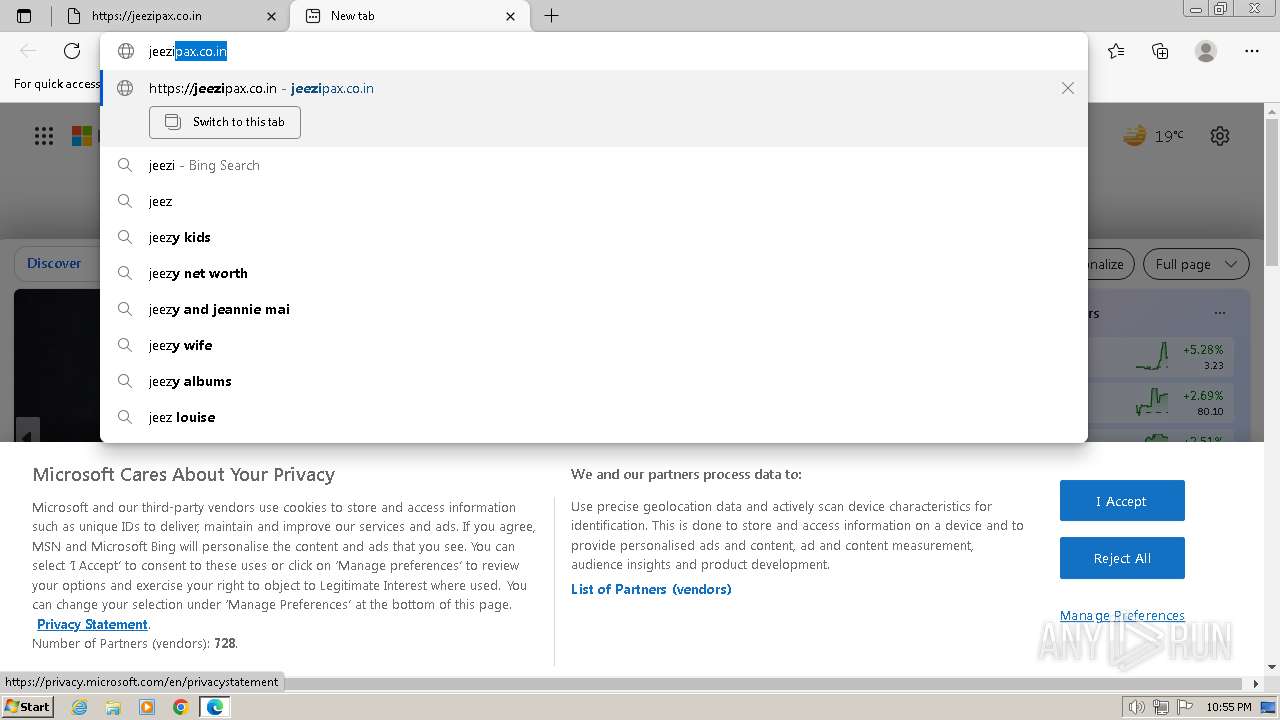Select the jeezy albums suggestion

[594, 381]
